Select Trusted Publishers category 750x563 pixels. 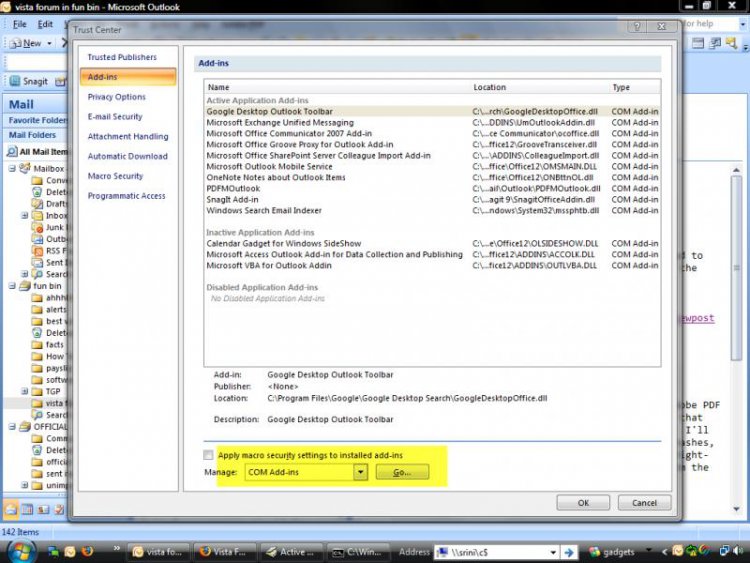pos(122,57)
